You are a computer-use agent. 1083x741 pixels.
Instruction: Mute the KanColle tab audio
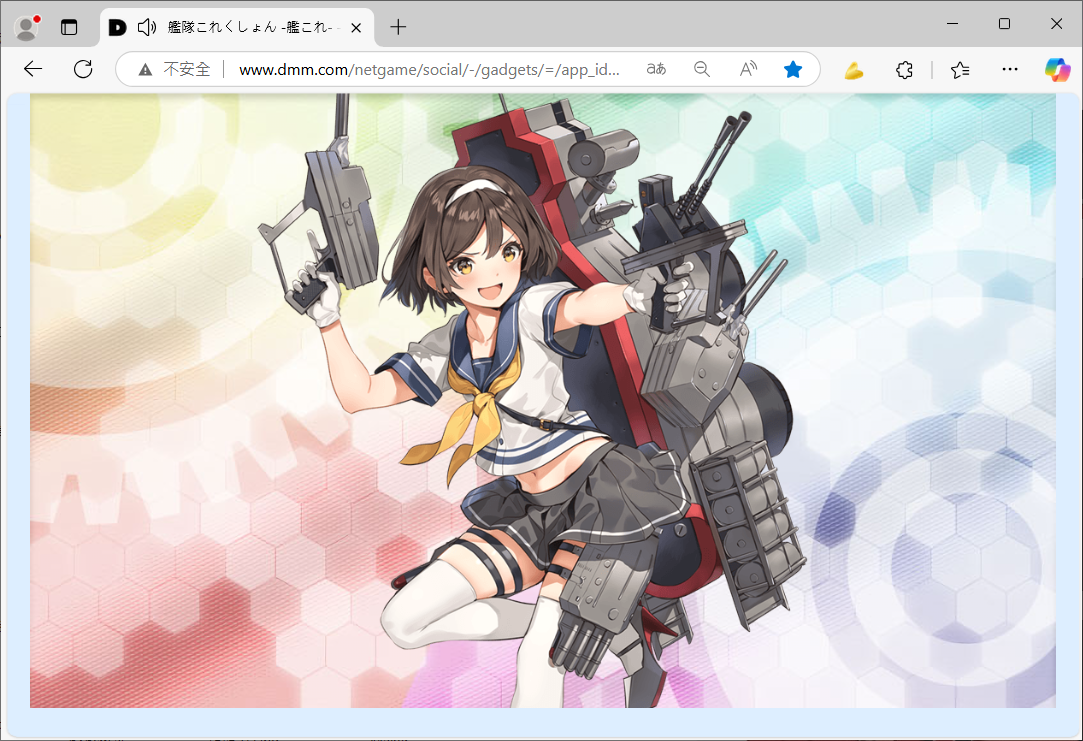point(146,28)
